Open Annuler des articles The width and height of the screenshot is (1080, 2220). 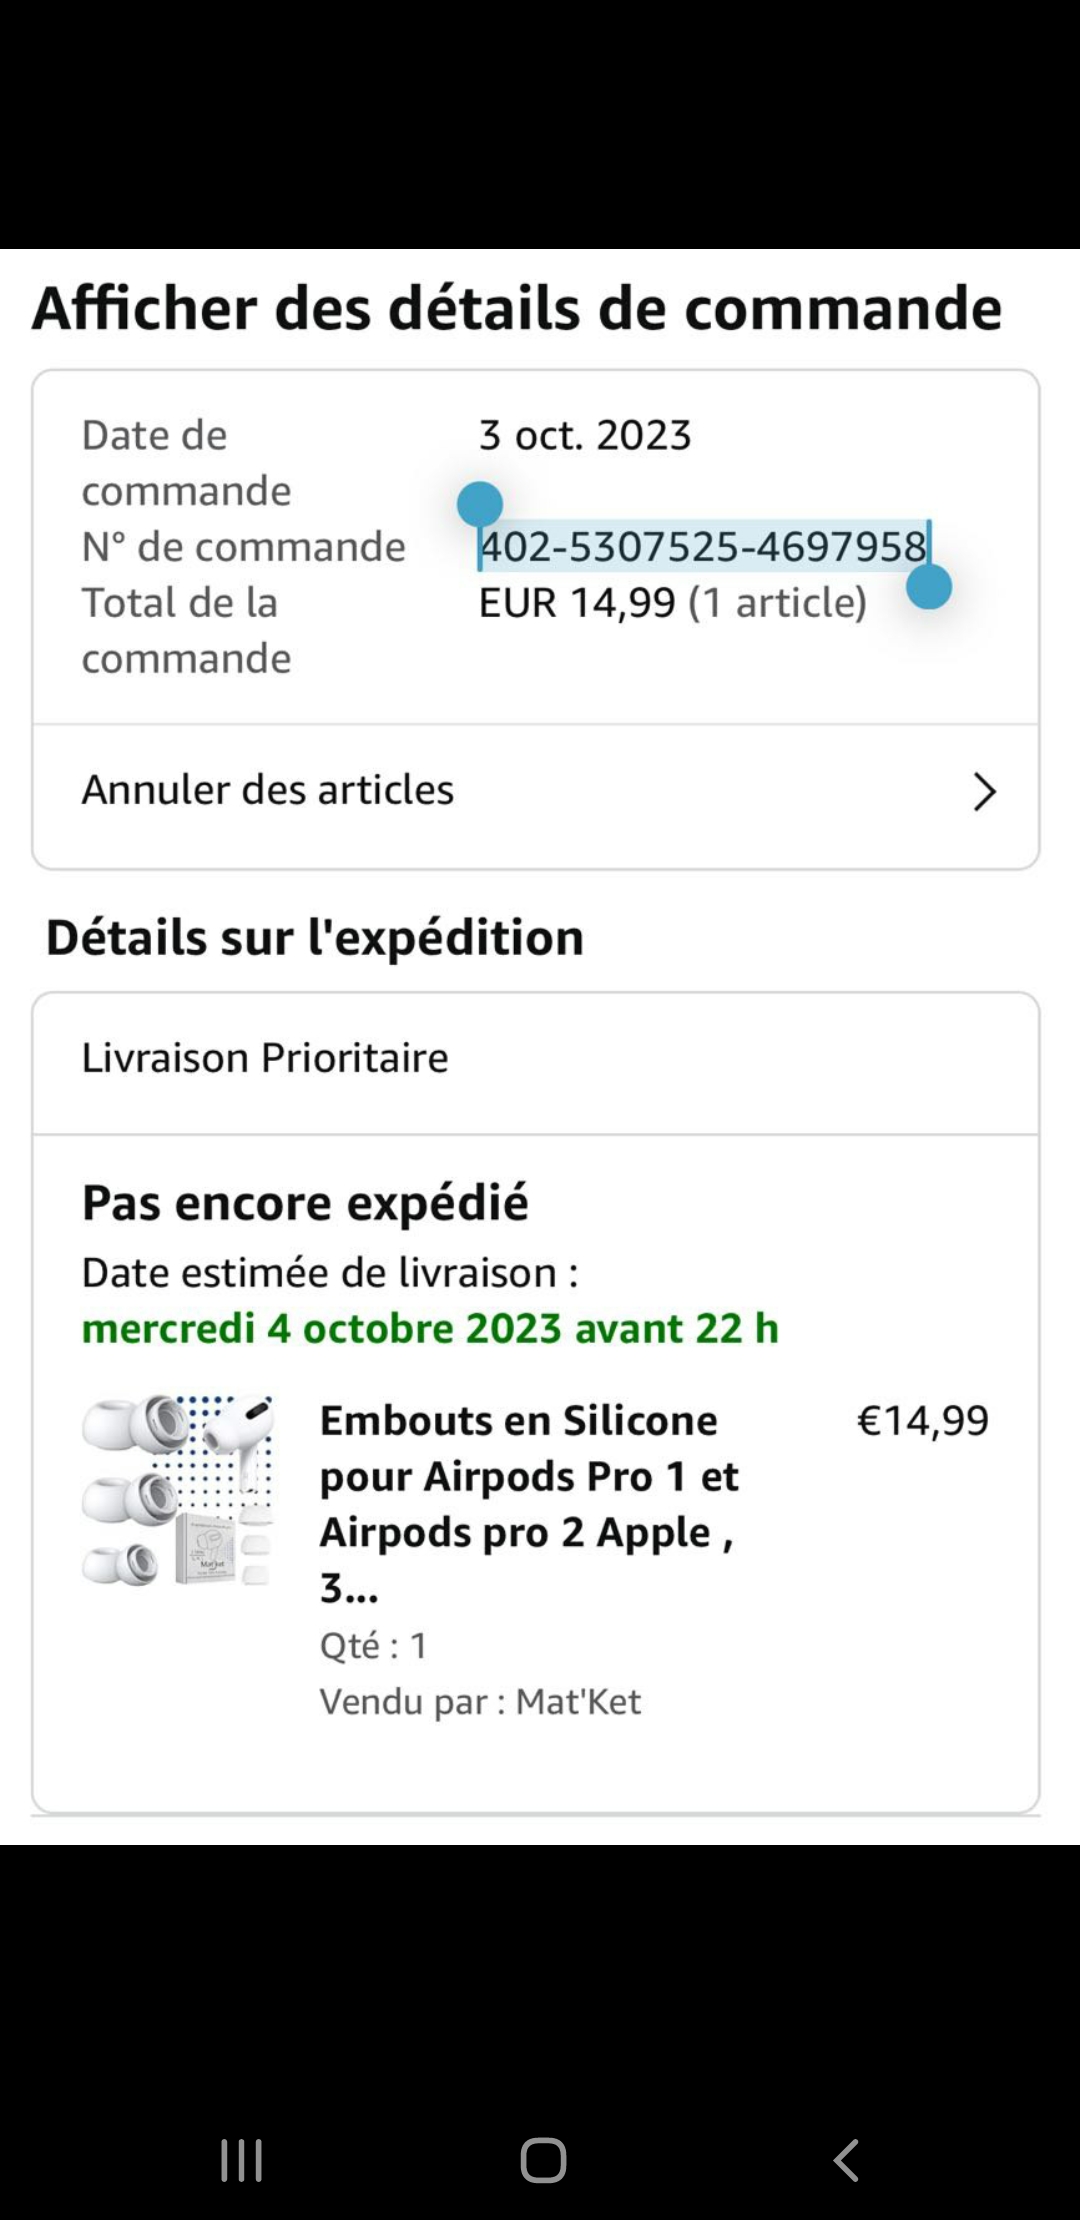coord(268,790)
